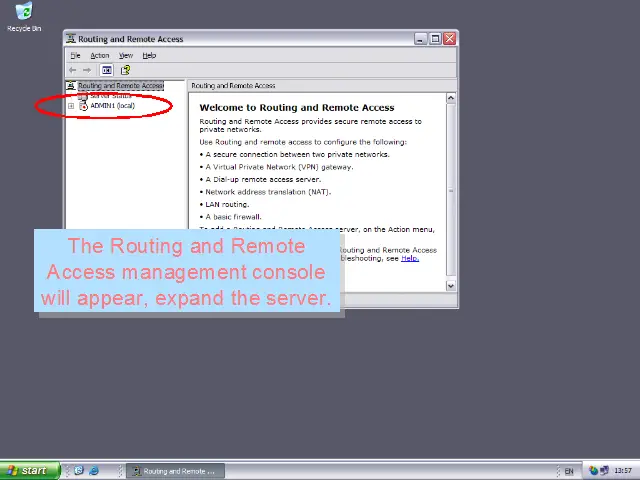Image resolution: width=640 pixels, height=480 pixels.
Task: Click the Routing and Remote taskbar button
Action: (x=176, y=471)
